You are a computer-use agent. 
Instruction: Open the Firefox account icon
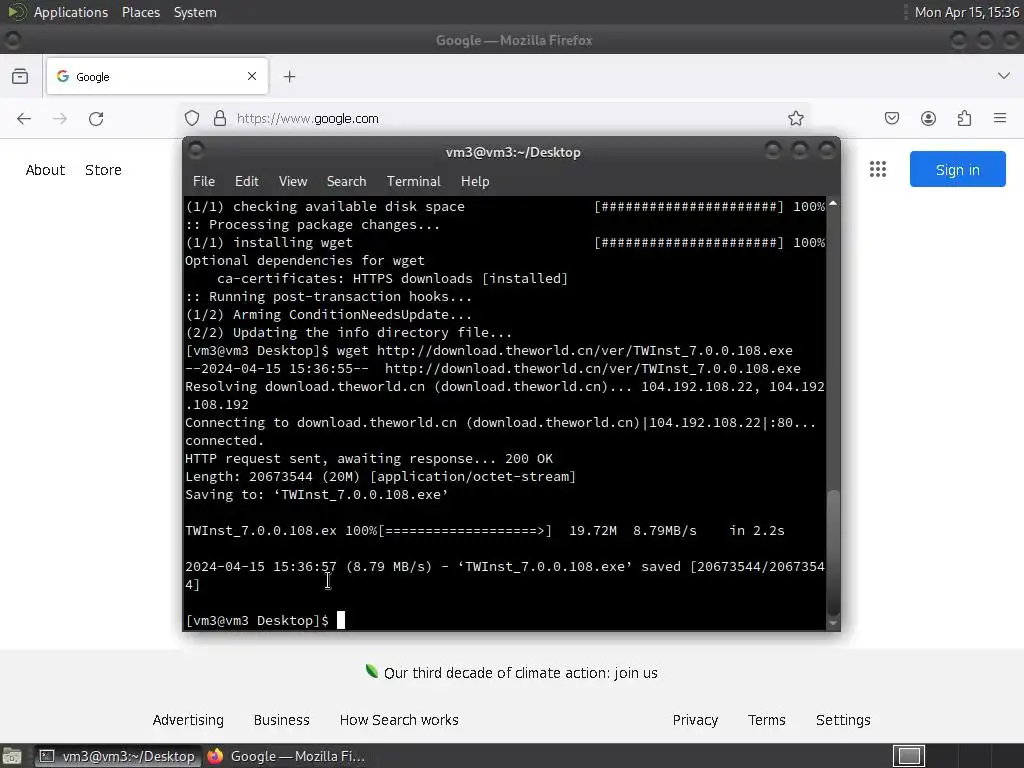point(928,118)
